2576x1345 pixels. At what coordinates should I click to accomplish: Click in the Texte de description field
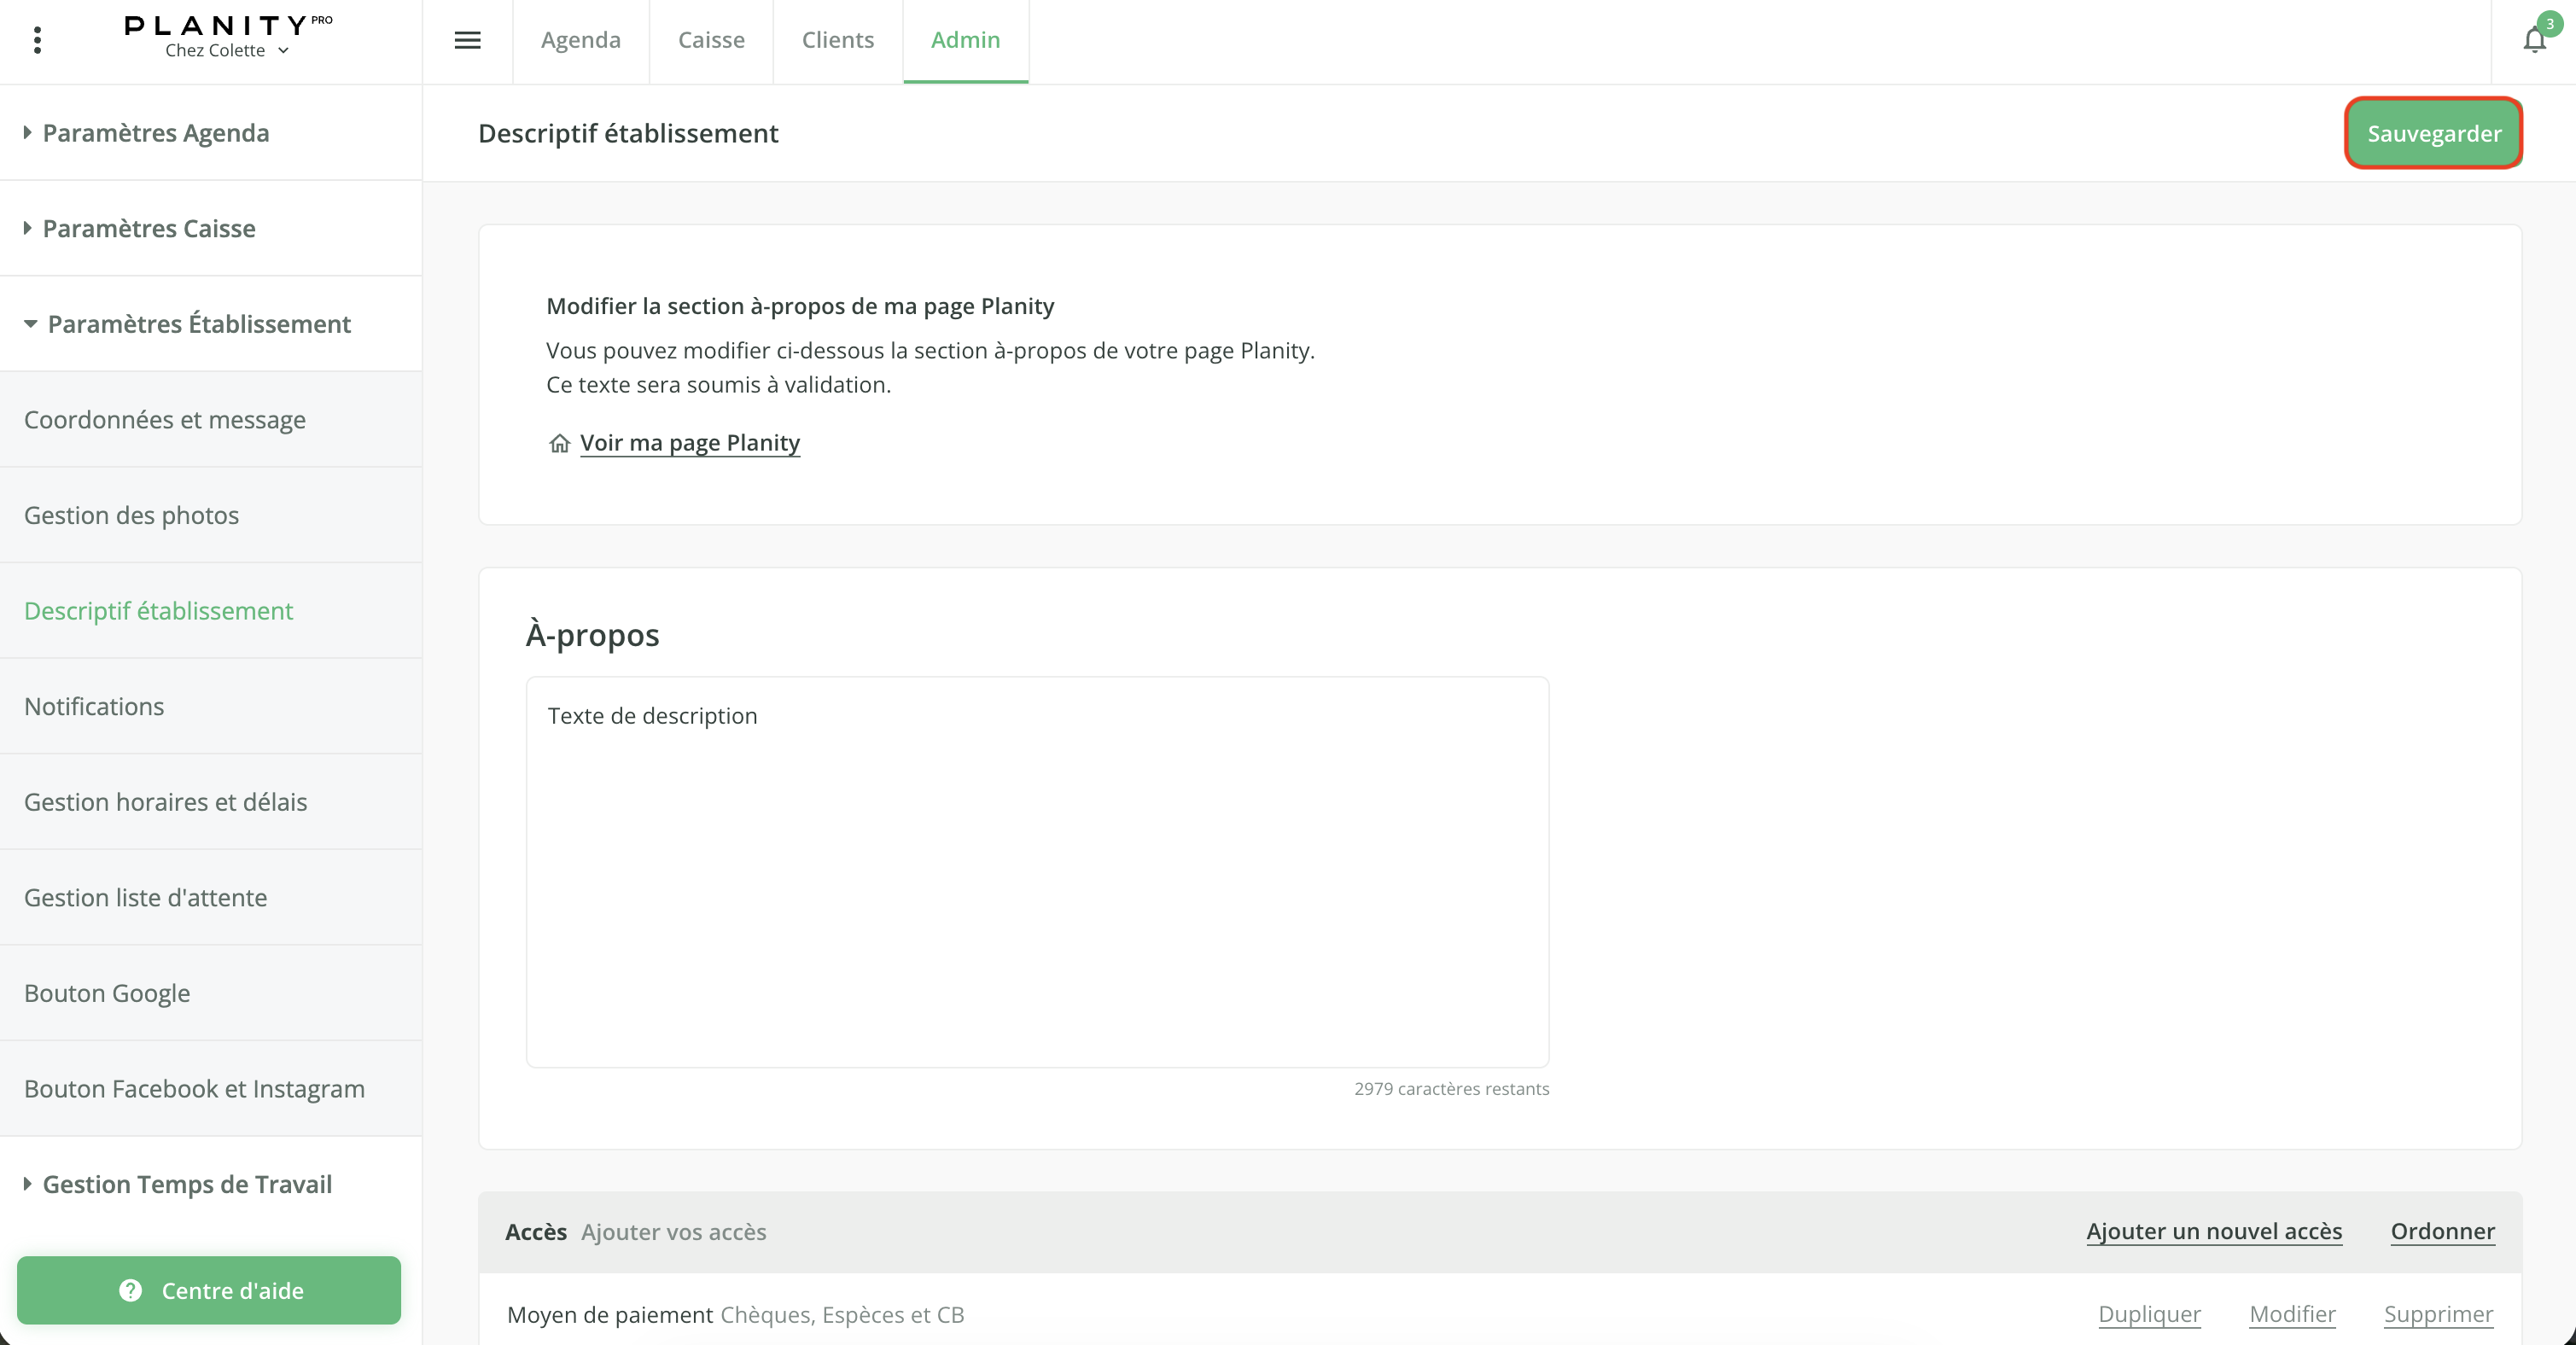(1037, 871)
